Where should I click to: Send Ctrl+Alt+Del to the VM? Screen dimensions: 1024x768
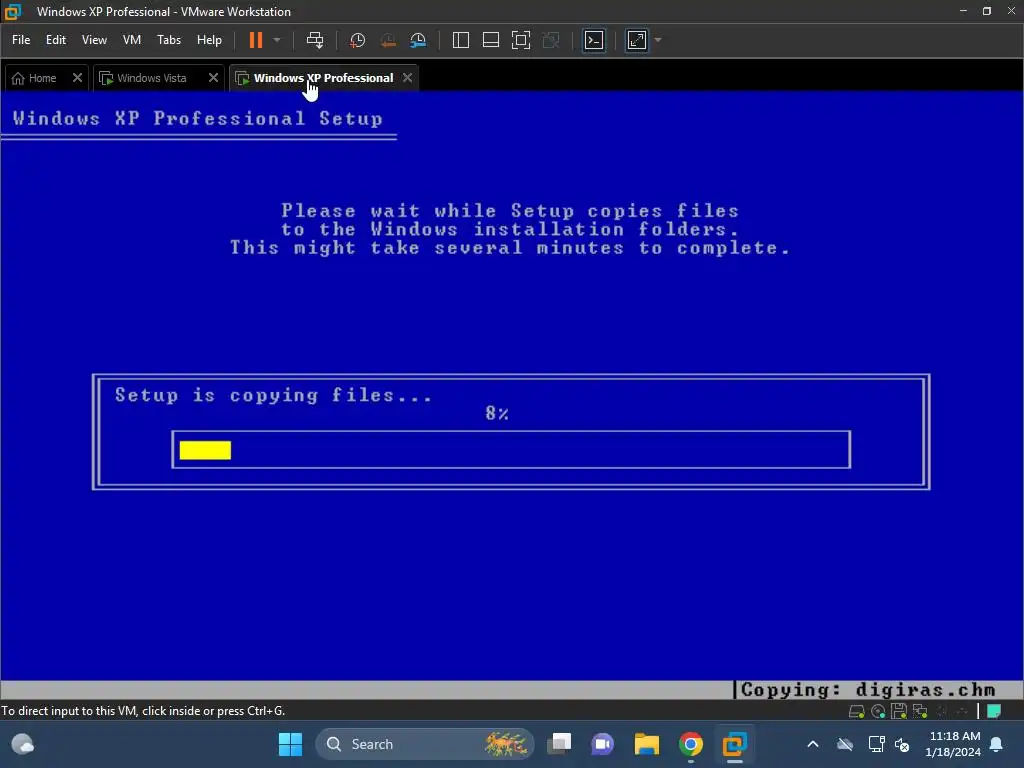315,40
